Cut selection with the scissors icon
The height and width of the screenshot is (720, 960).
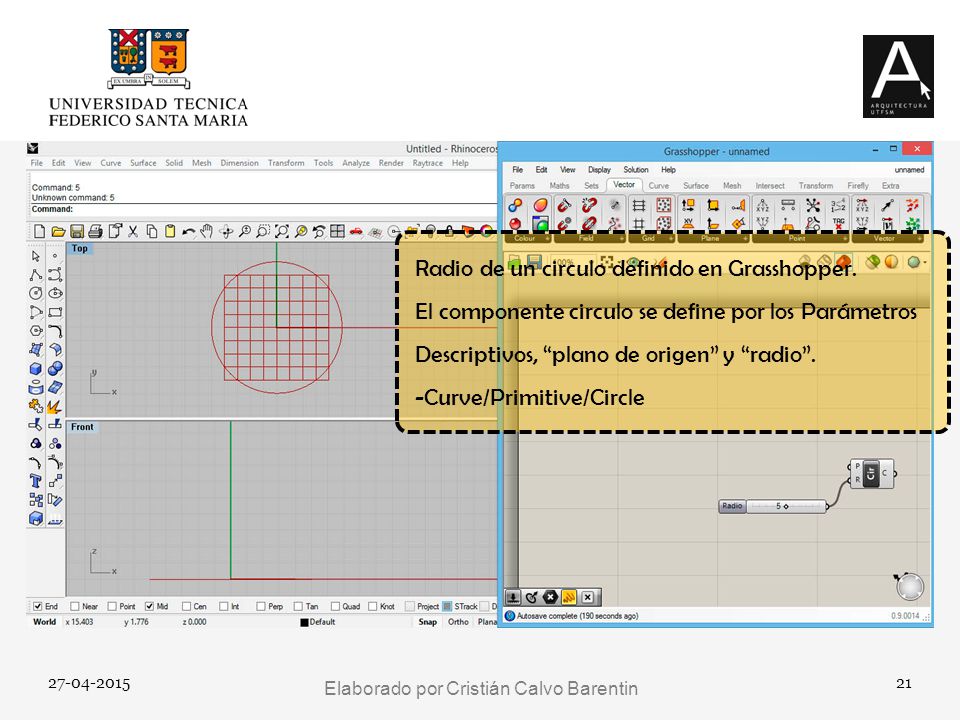[x=133, y=231]
